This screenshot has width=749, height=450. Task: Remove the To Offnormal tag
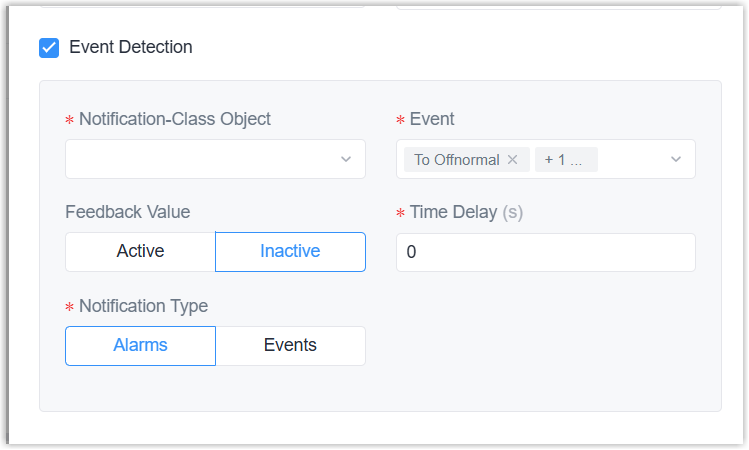[x=512, y=160]
